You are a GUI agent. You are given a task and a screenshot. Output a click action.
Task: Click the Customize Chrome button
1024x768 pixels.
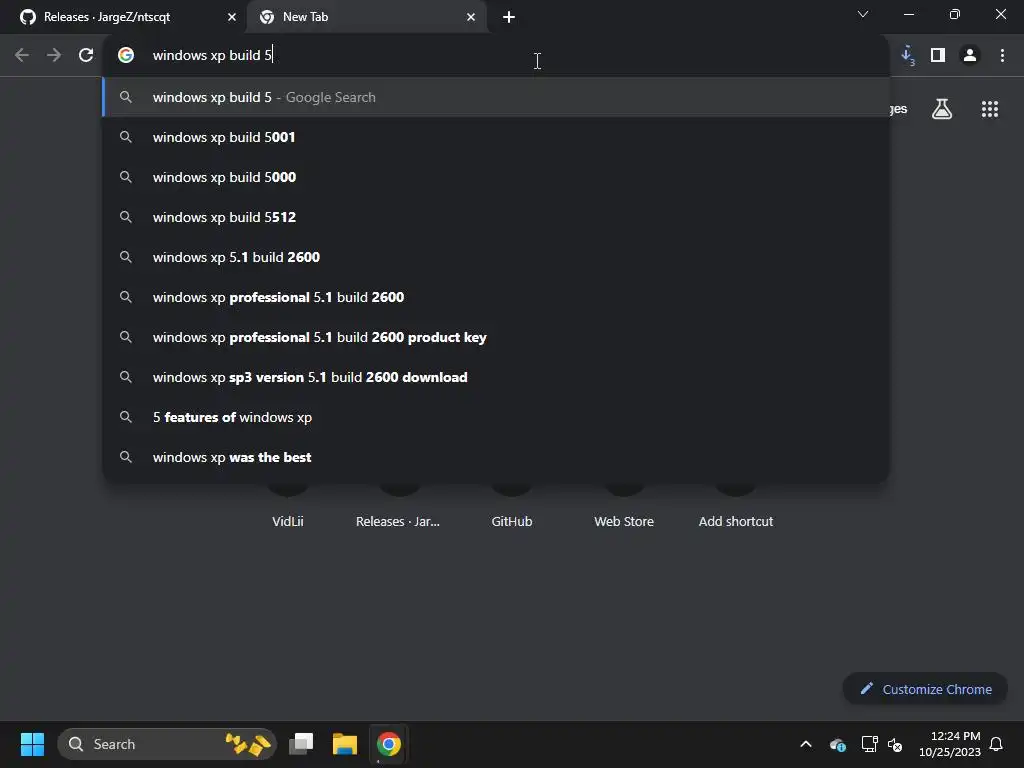[925, 689]
